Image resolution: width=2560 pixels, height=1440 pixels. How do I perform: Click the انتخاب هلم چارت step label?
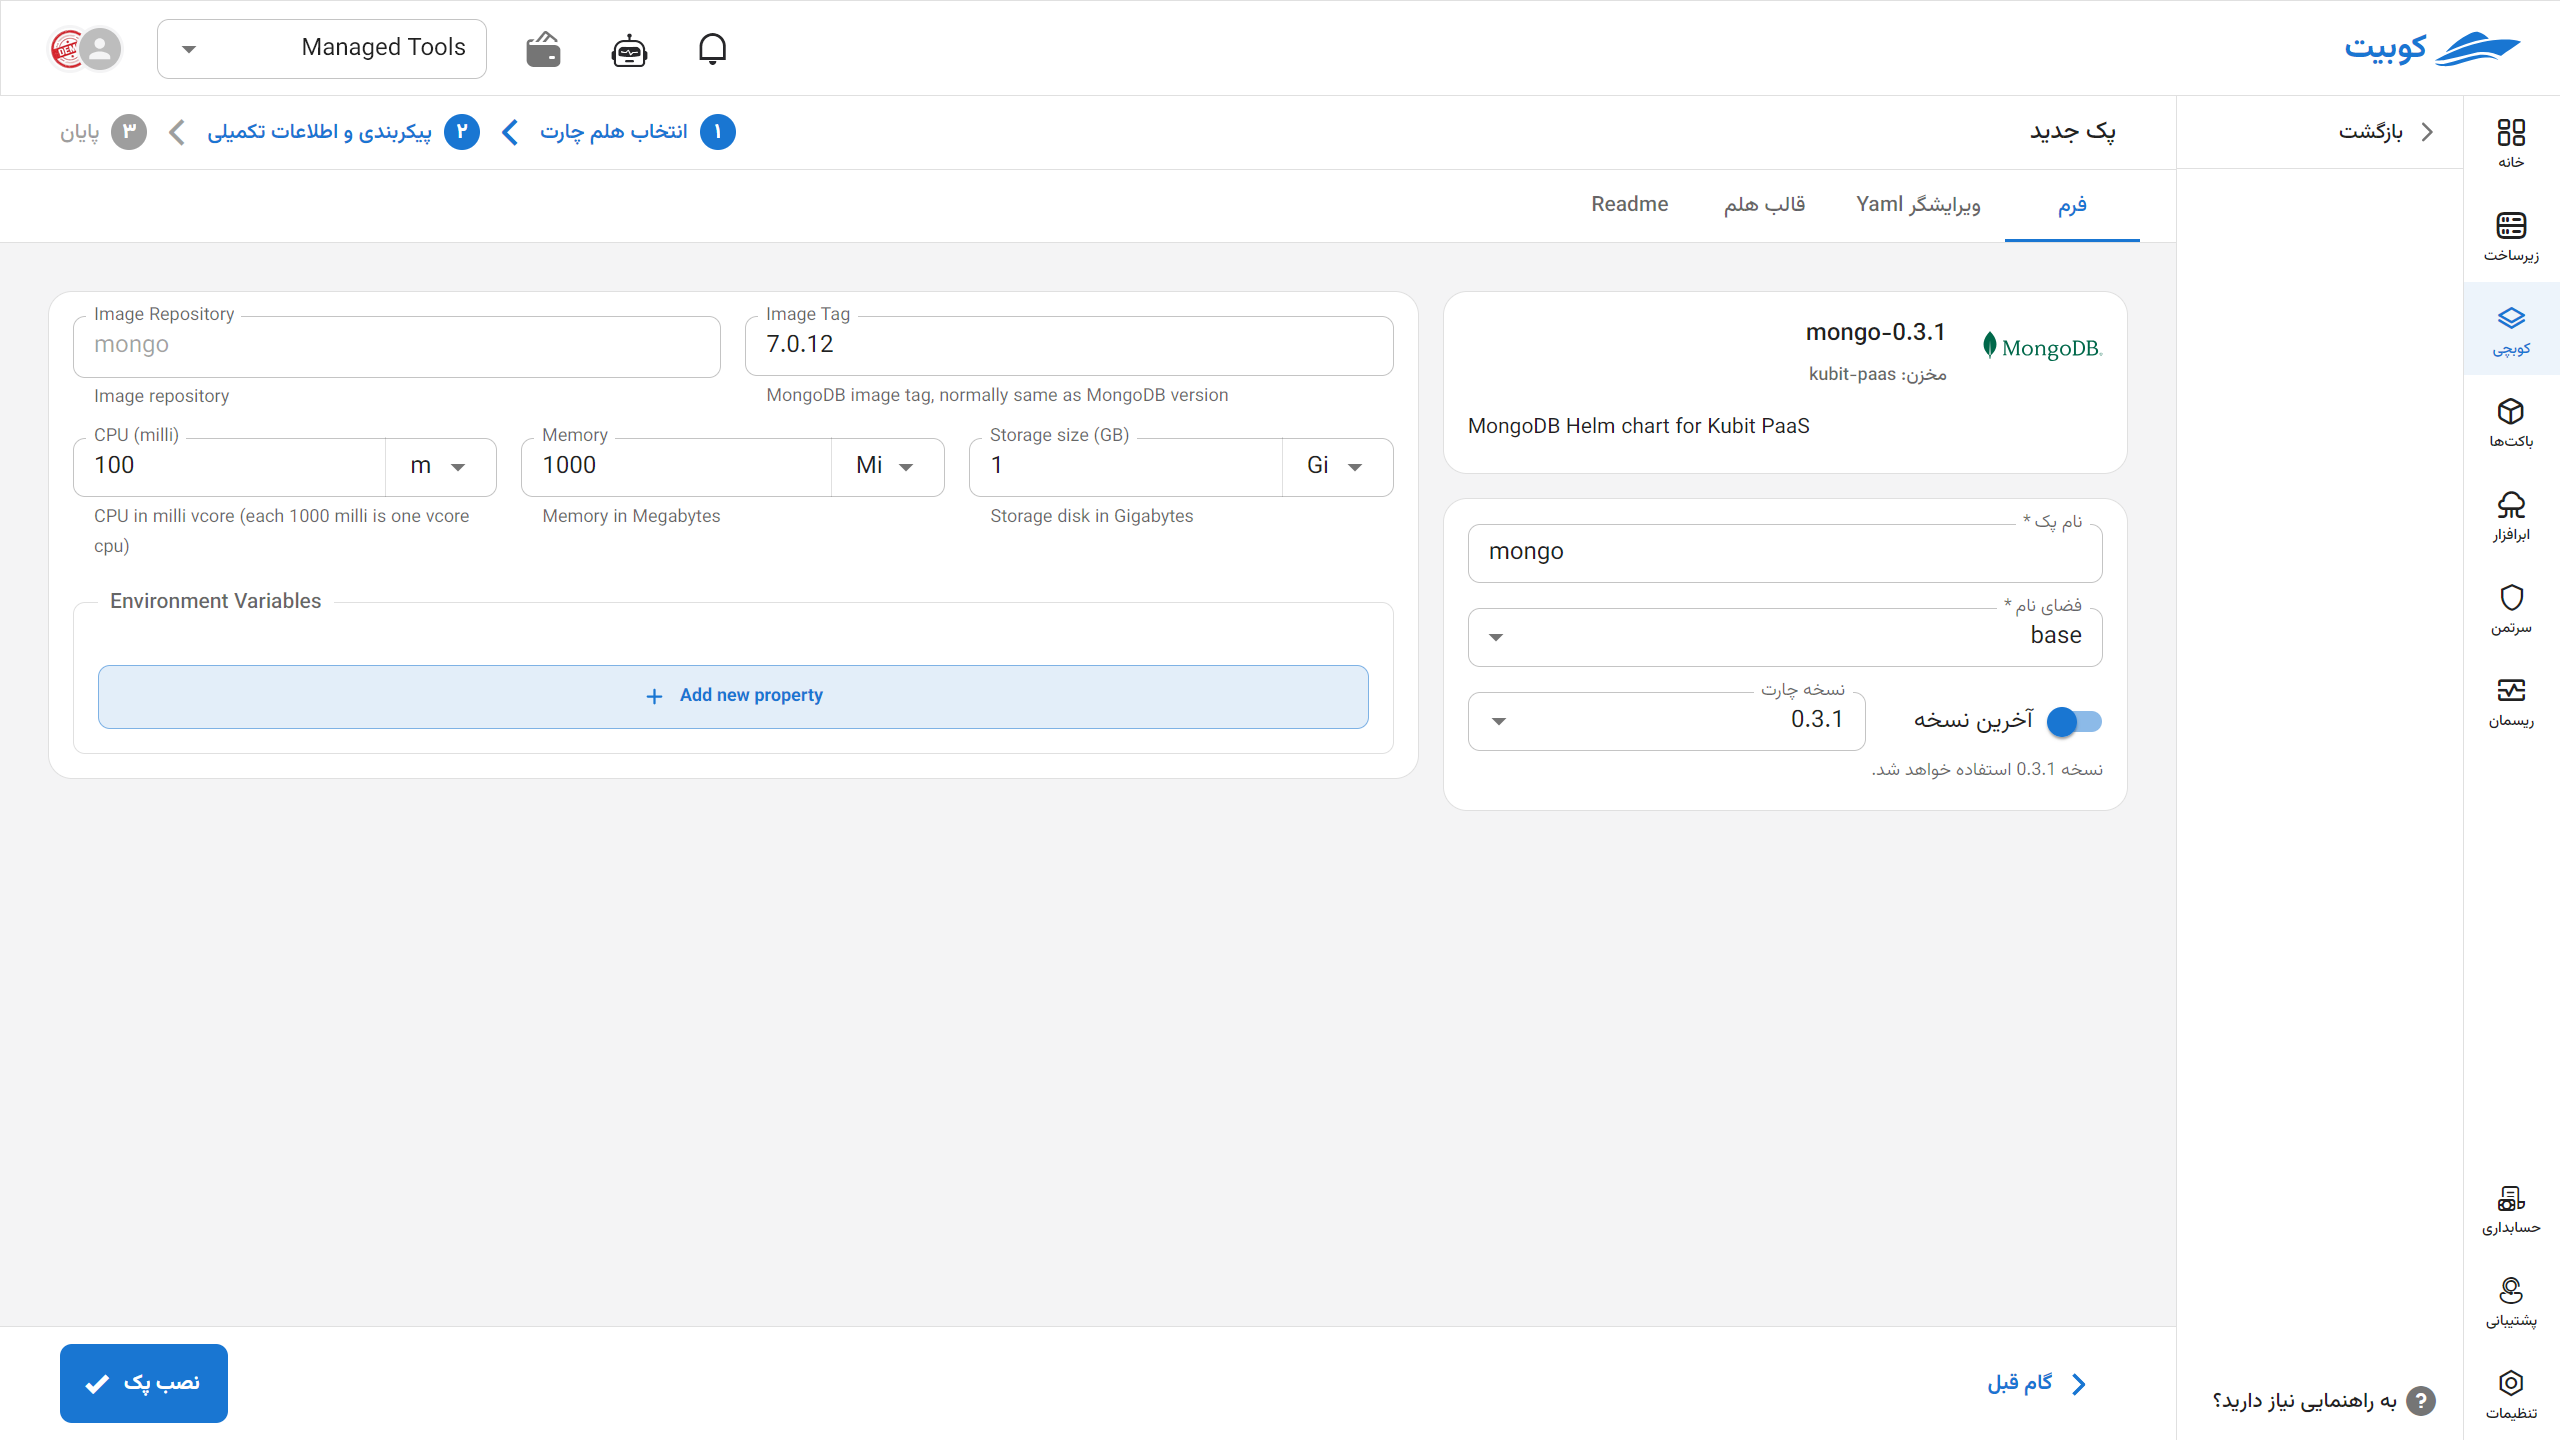[614, 132]
